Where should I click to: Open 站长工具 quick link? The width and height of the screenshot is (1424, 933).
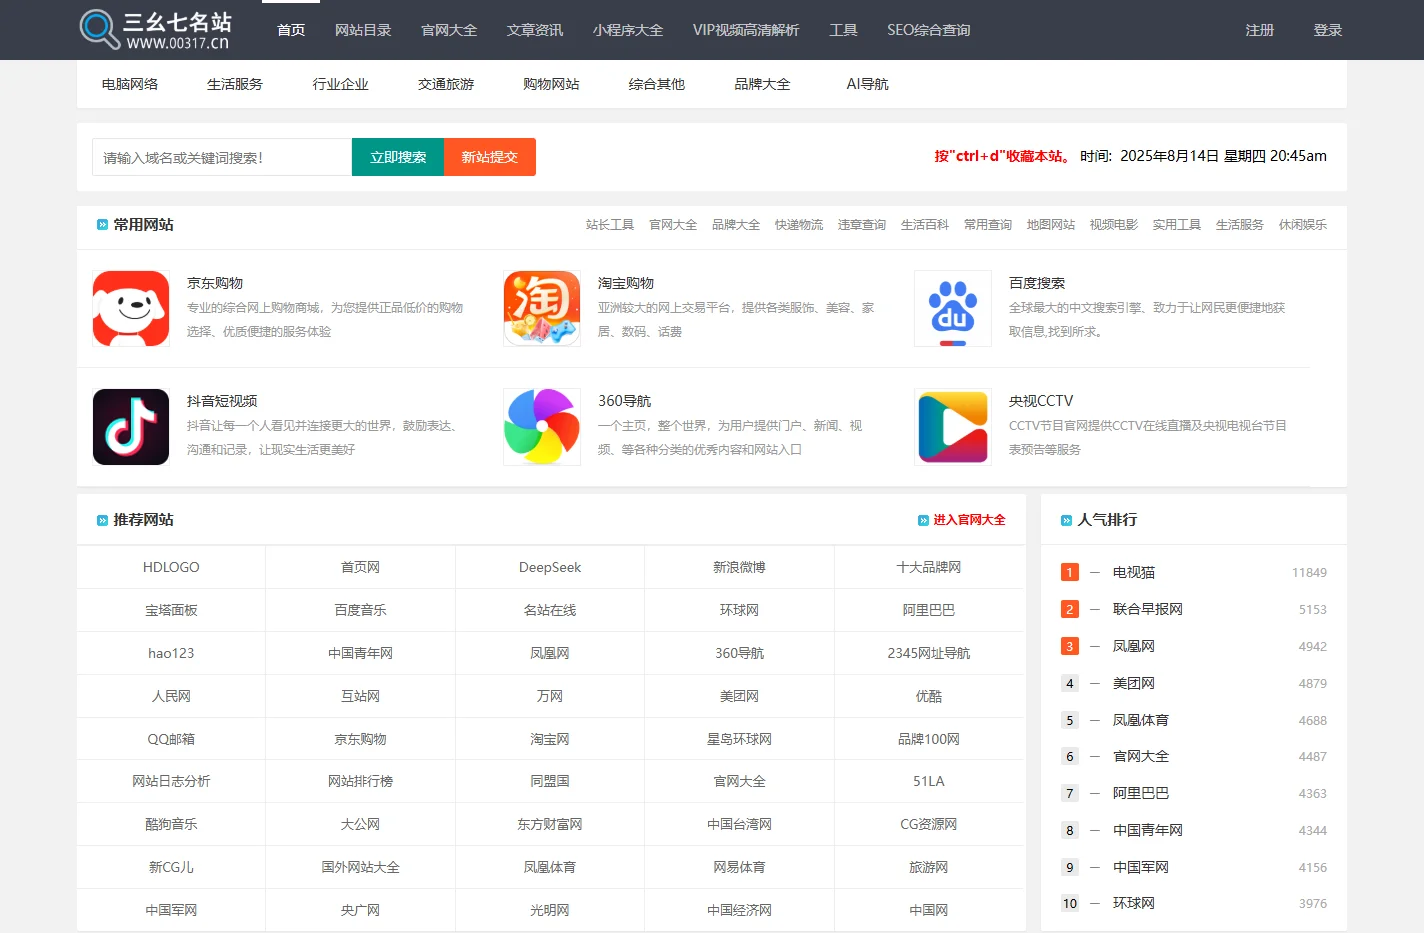pos(610,225)
